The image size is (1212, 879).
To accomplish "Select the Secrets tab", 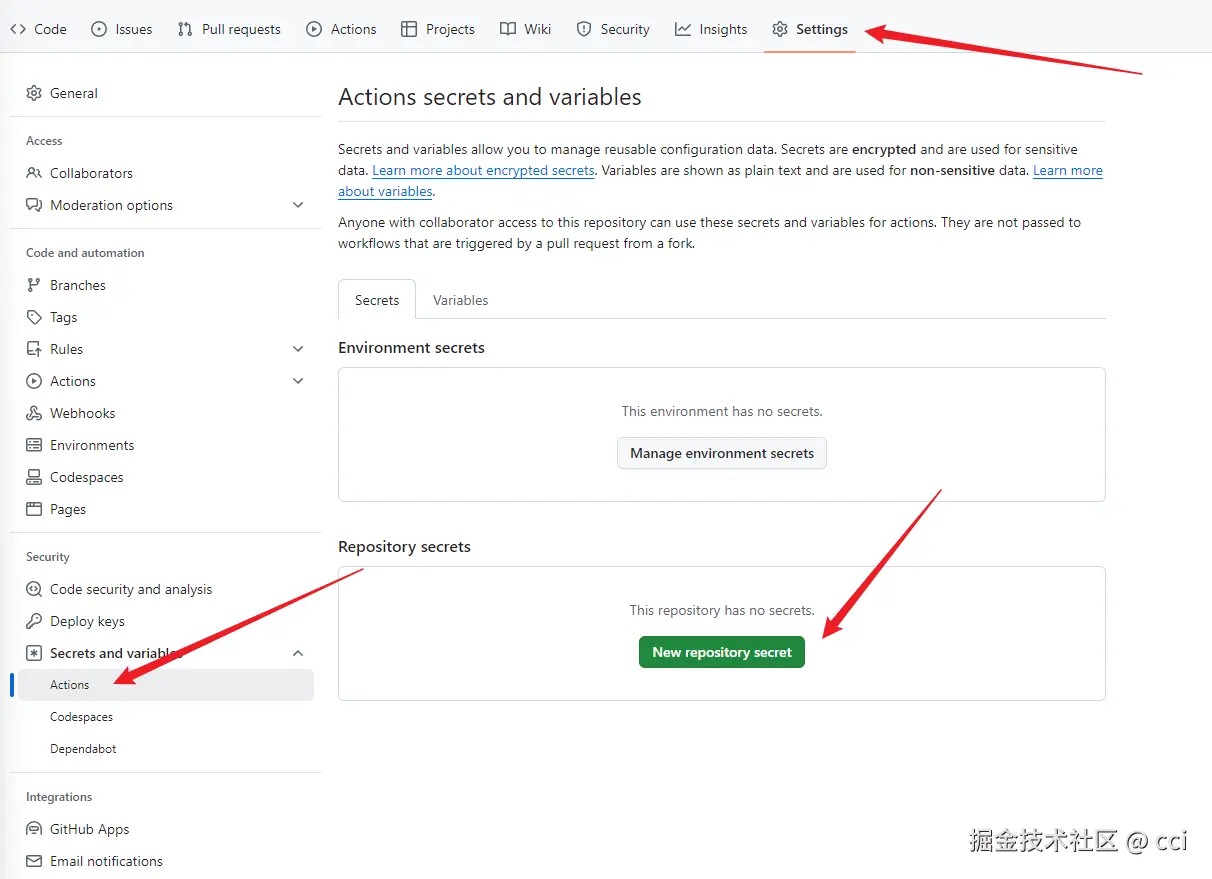I will (x=377, y=300).
